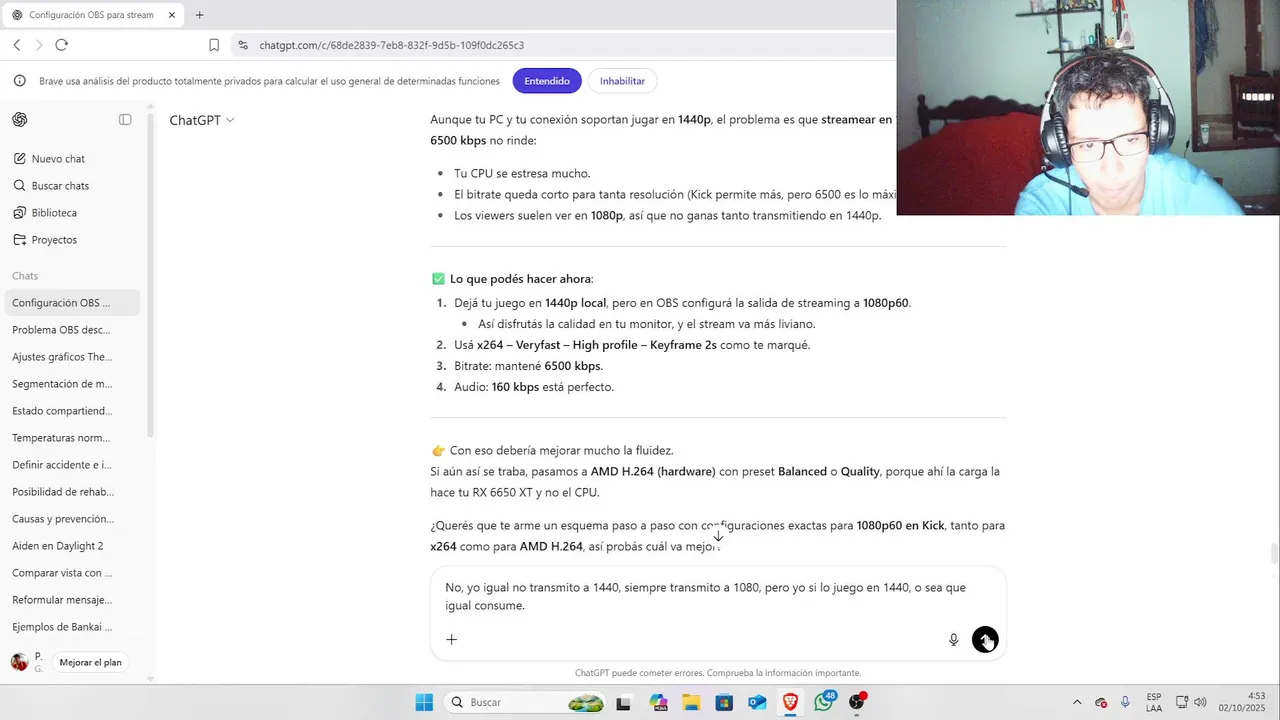Open chat 'Reformular mensaje...'
1280x720 pixels.
73,600
